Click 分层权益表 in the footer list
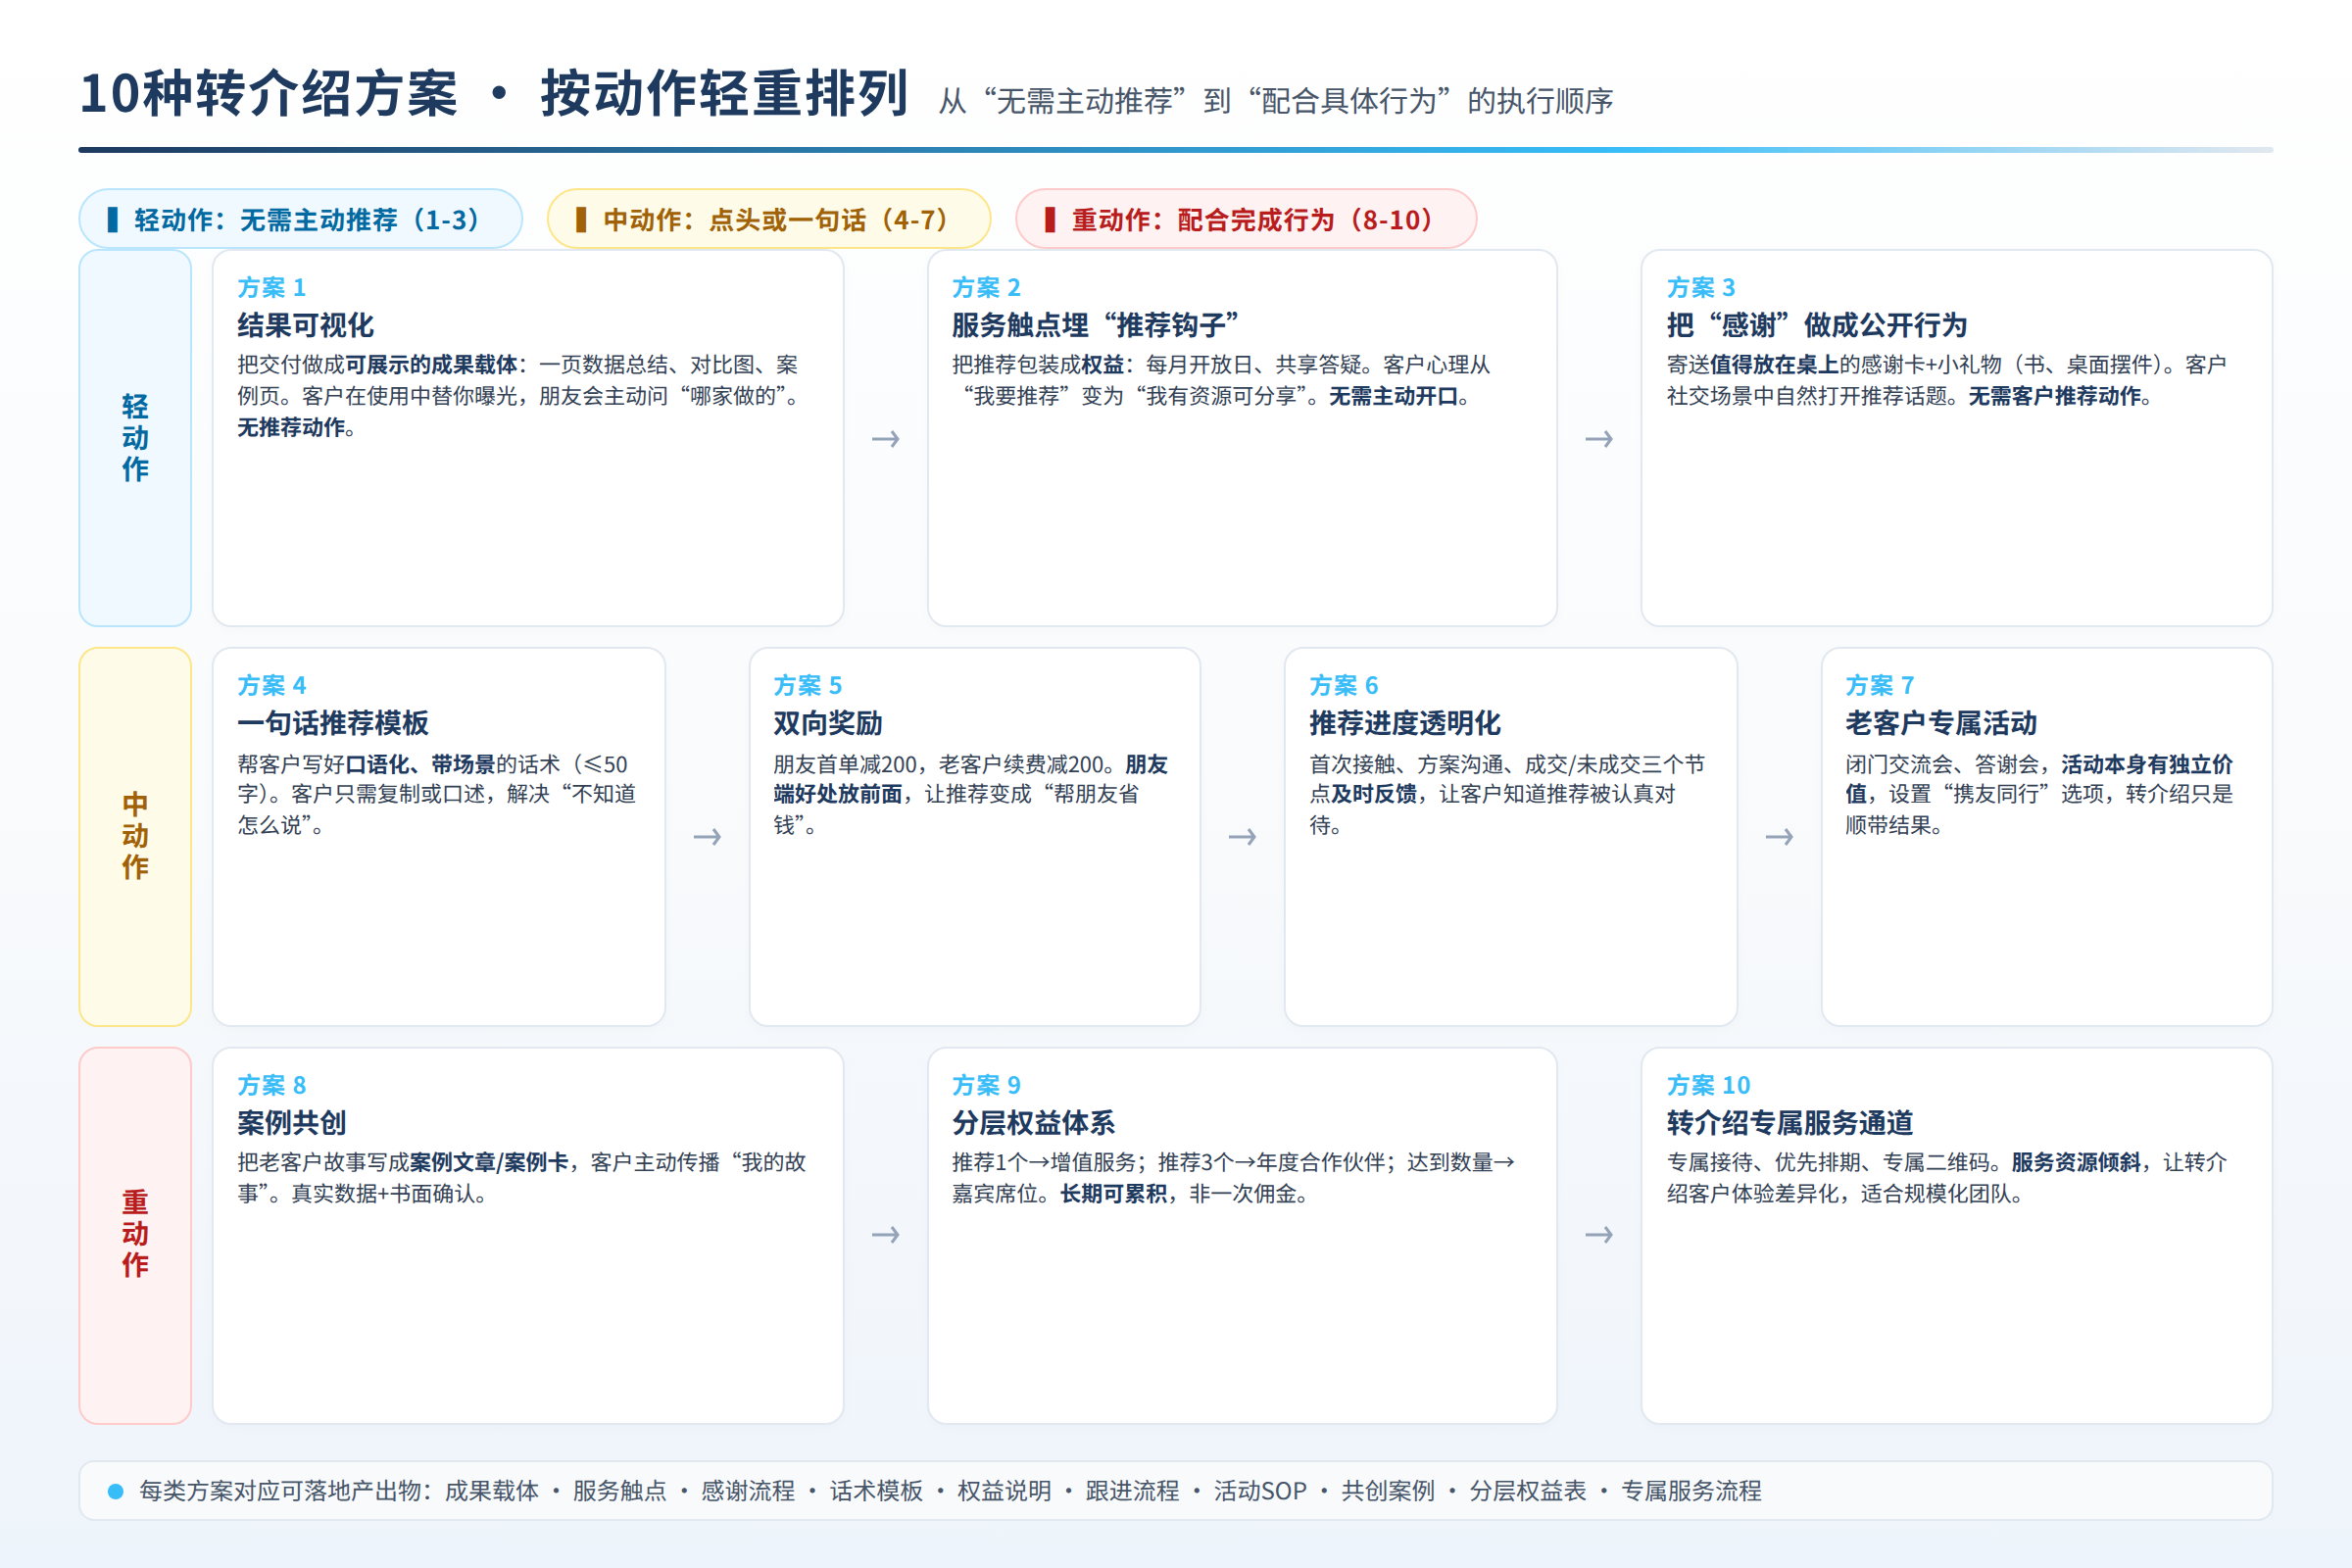Image resolution: width=2352 pixels, height=1568 pixels. (1527, 1491)
